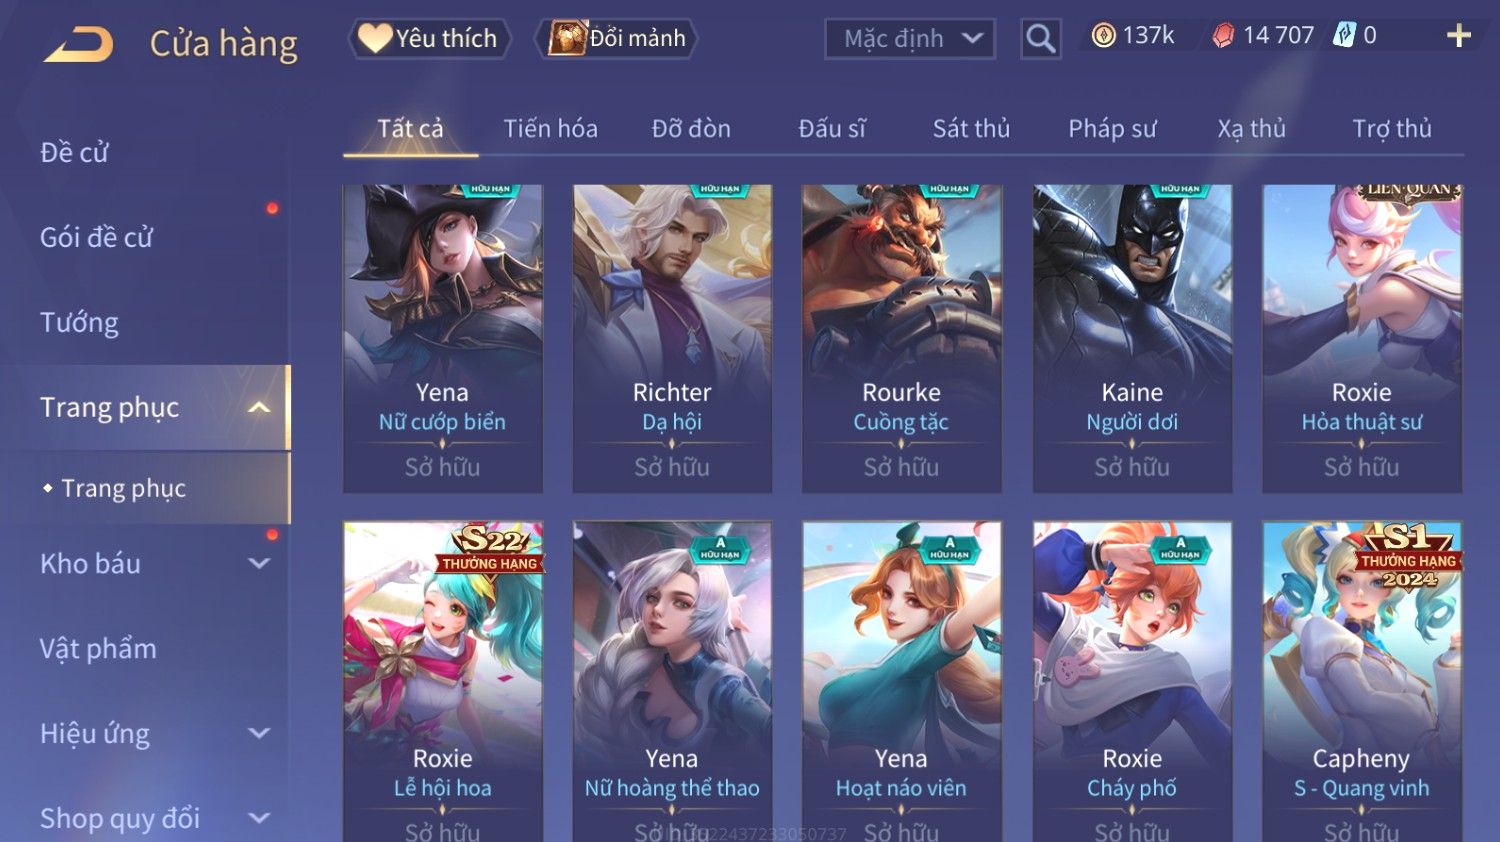The width and height of the screenshot is (1500, 842).
Task: Expand the Kho báu sidebar section
Action: (x=259, y=563)
